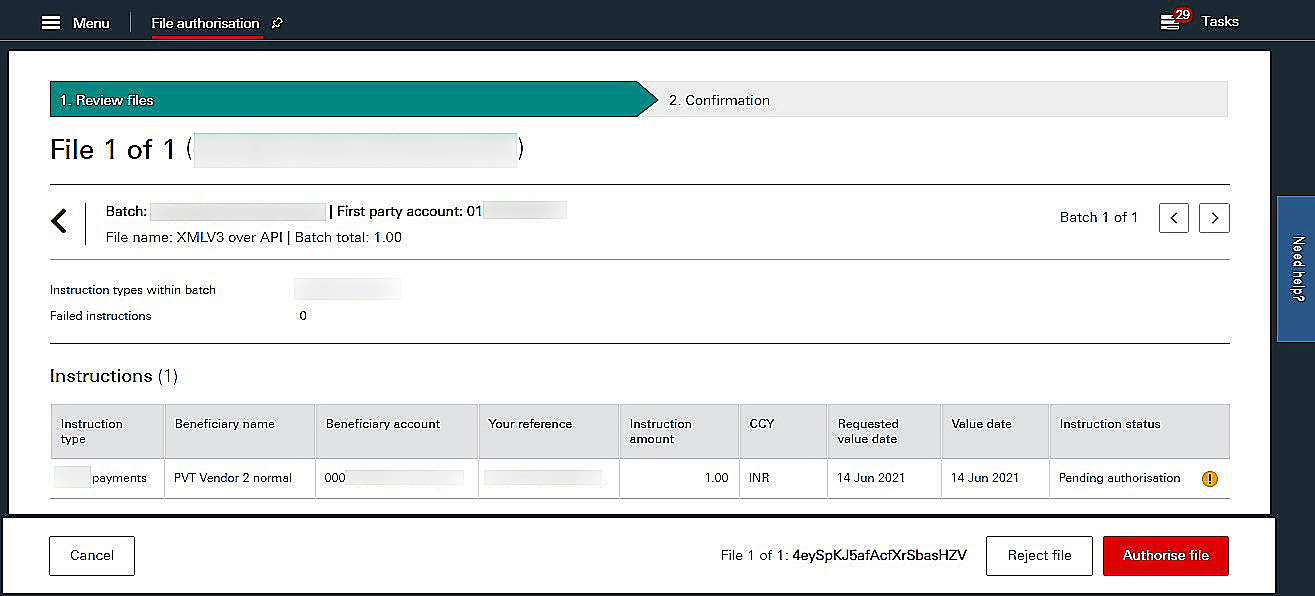This screenshot has width=1315, height=596.
Task: Click the Instruction status column header
Action: click(1112, 423)
